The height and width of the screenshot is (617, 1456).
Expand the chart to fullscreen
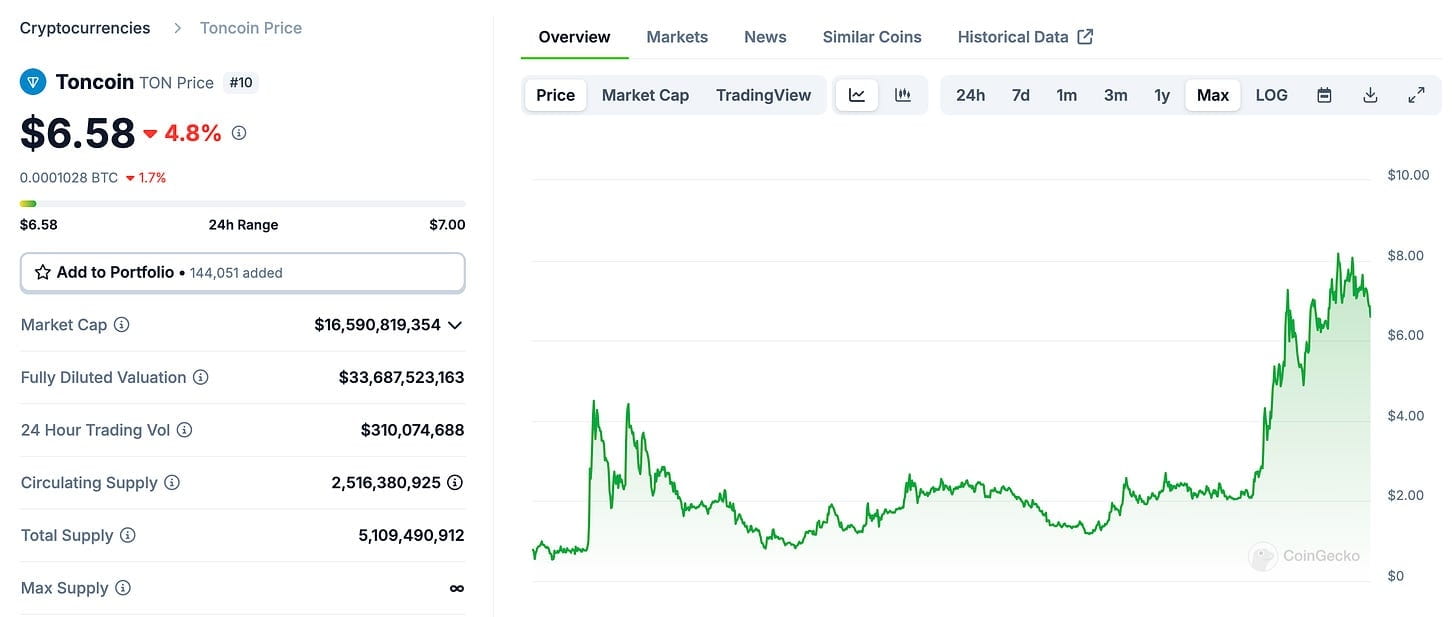click(x=1416, y=95)
